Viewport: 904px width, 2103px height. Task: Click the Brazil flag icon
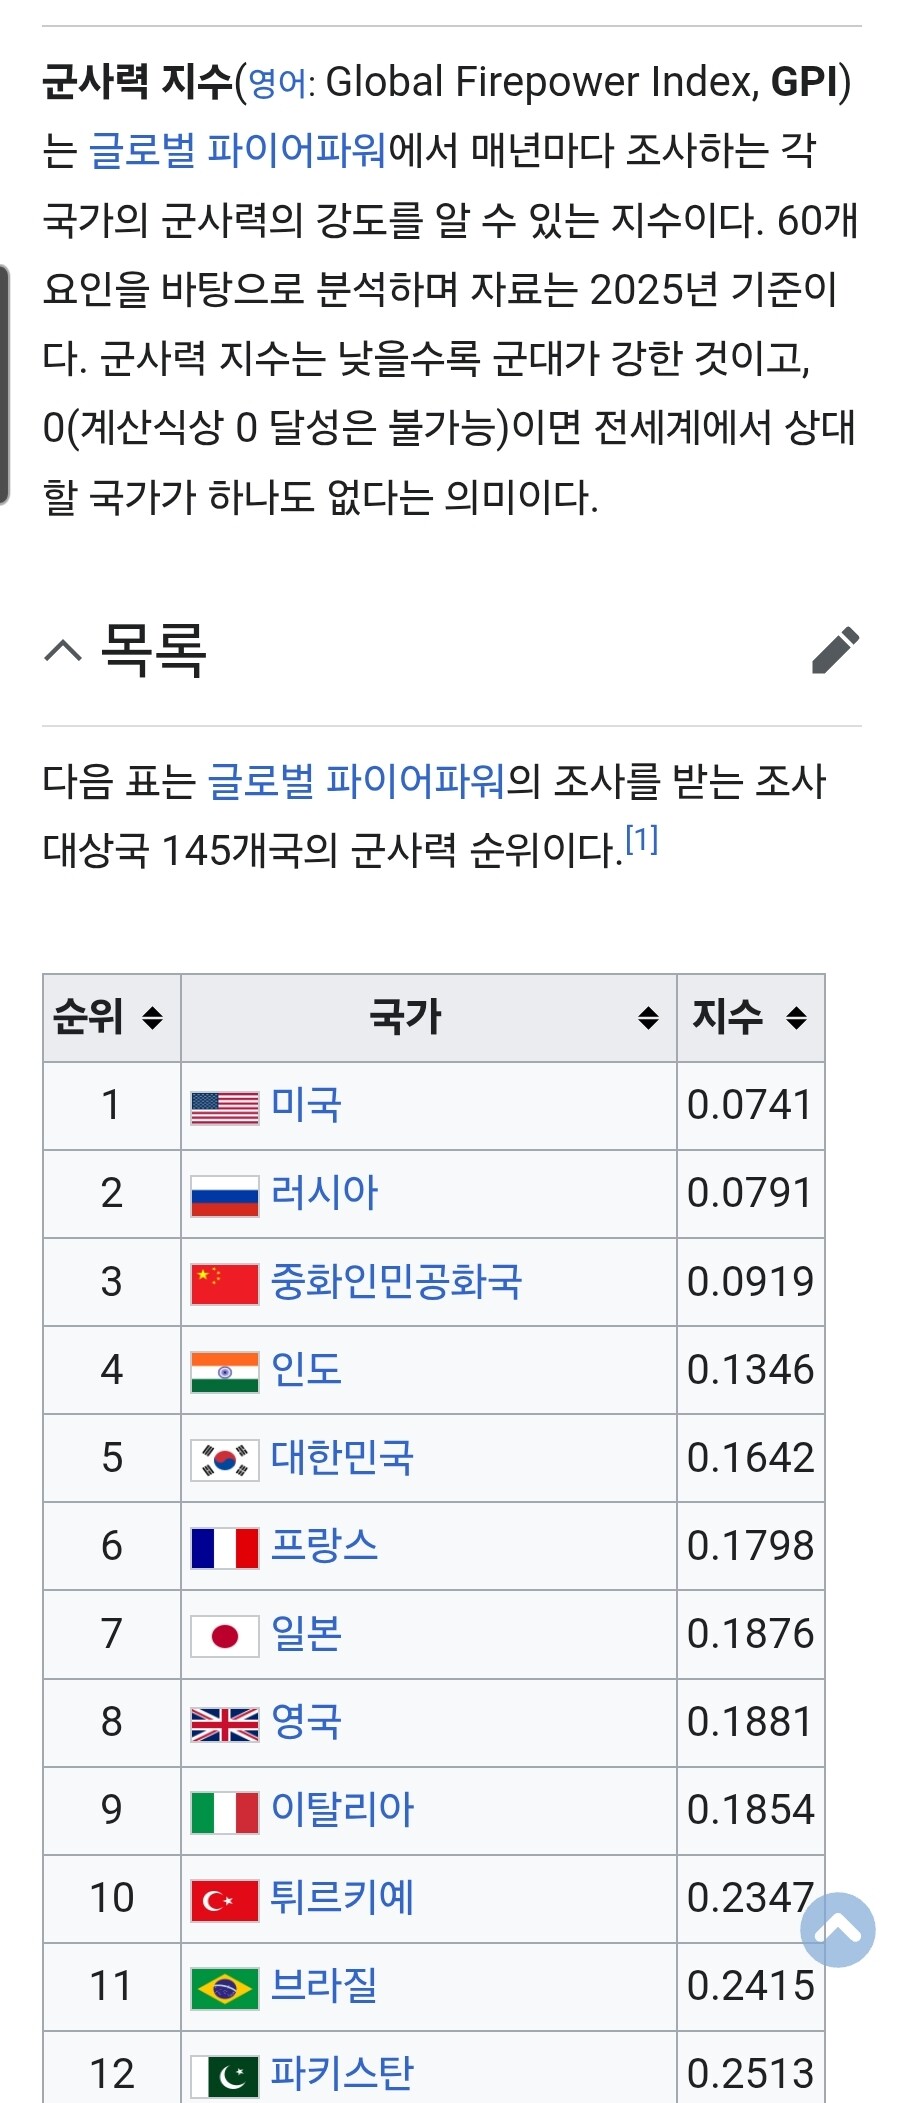coord(225,1988)
